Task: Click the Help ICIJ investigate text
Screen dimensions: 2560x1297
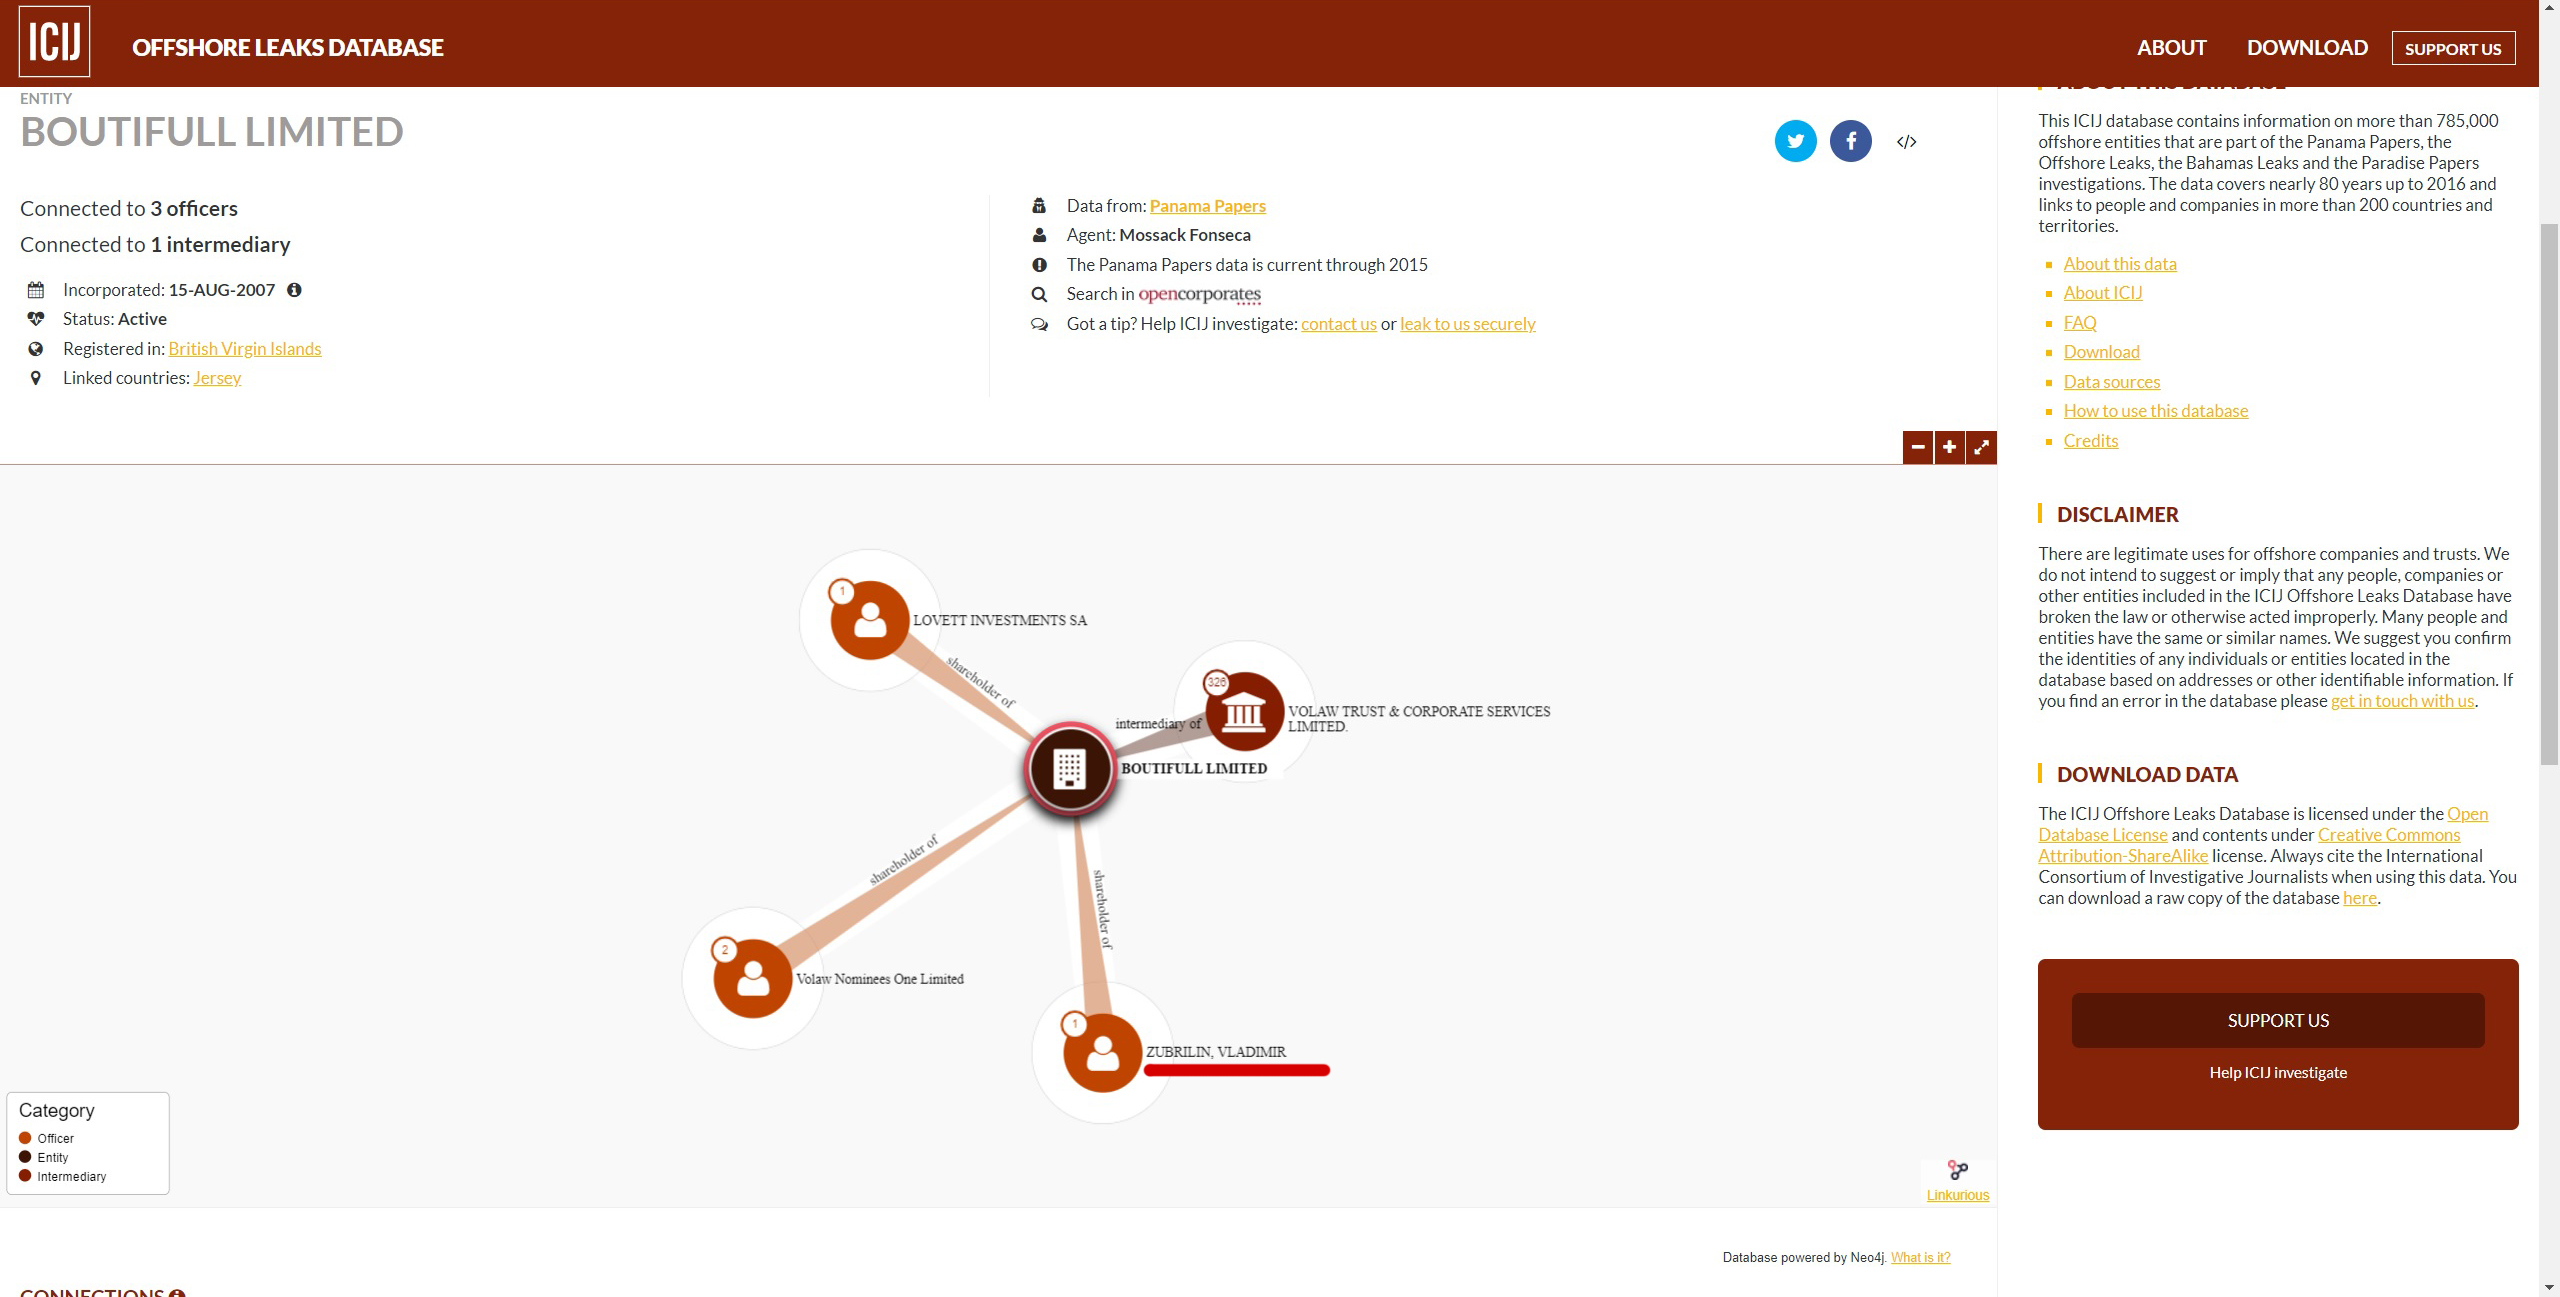Action: click(x=2277, y=1073)
